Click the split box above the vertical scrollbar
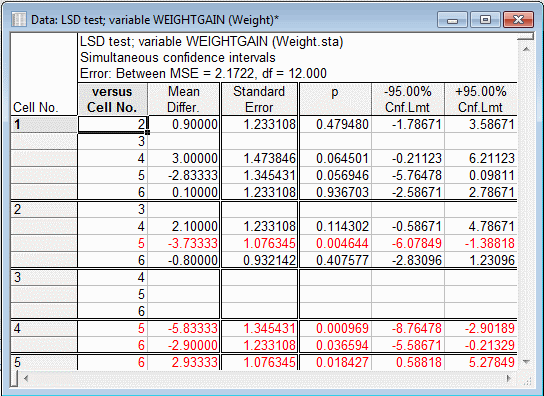This screenshot has width=544, height=396. click(x=525, y=36)
